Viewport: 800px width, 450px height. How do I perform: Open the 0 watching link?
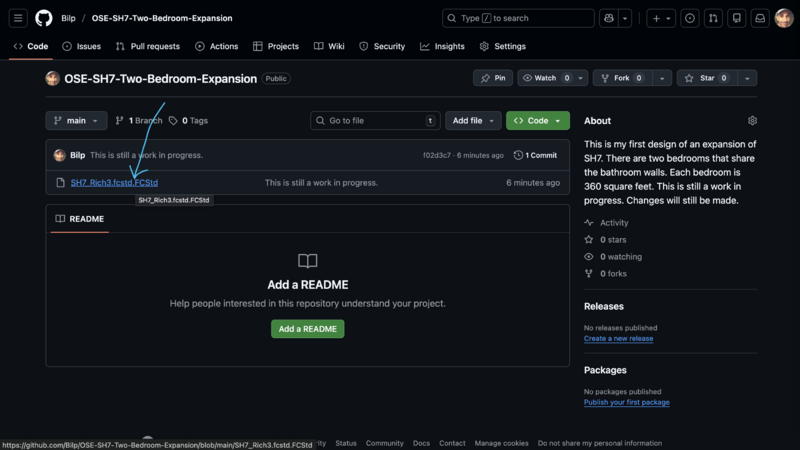click(613, 257)
